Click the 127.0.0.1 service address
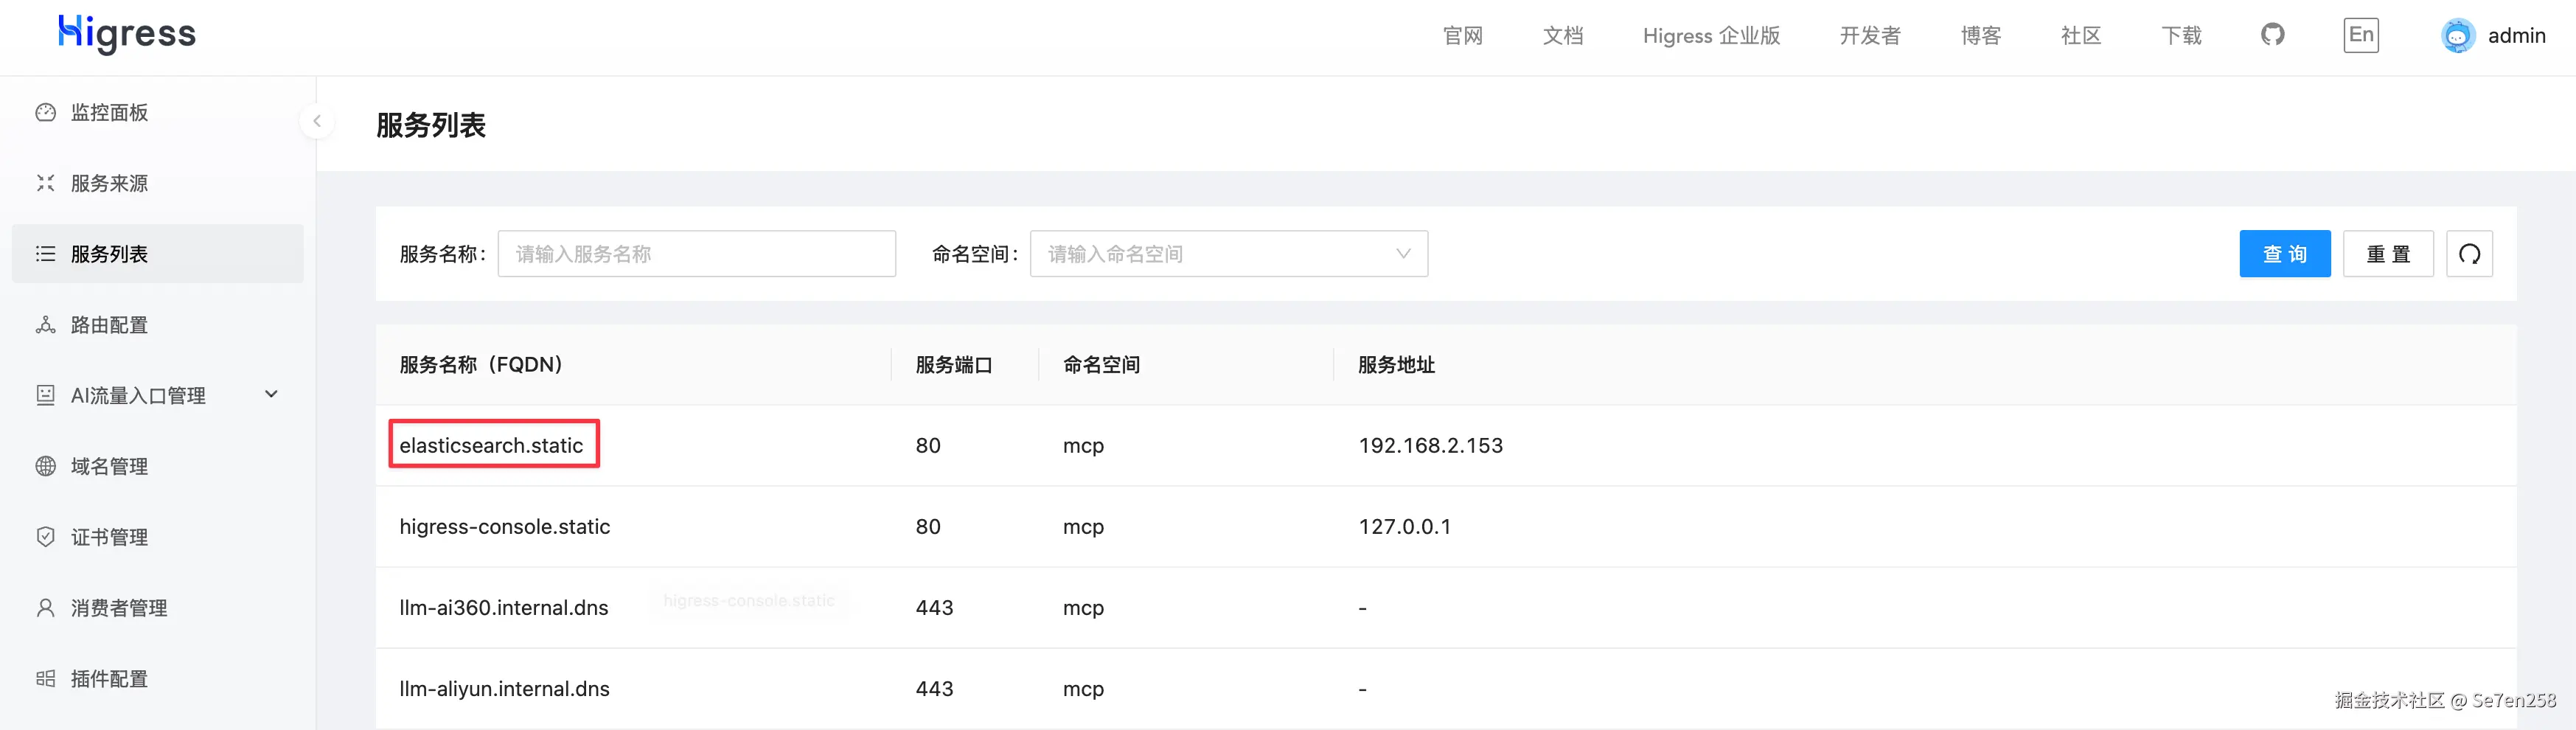This screenshot has height=730, width=2576. tap(1404, 526)
